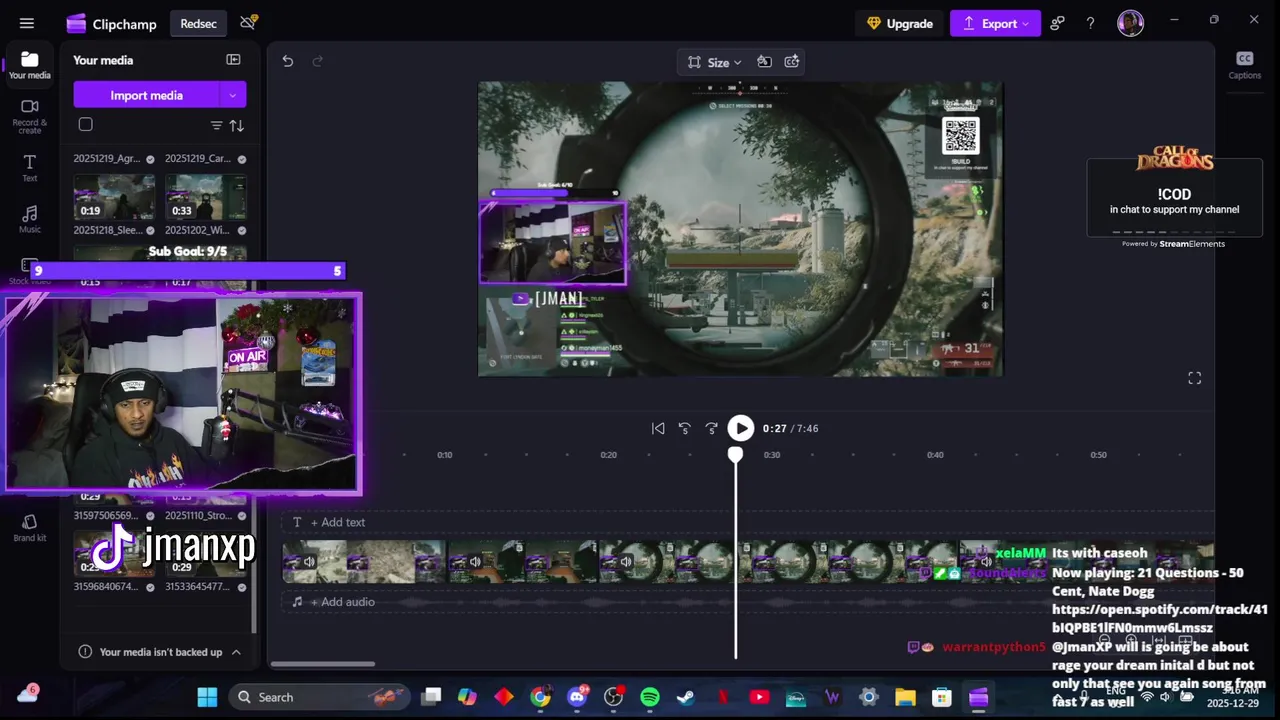Screen dimensions: 1280x720
Task: Click the check mark beside 20251202_Wi...
Action: [x=242, y=230]
